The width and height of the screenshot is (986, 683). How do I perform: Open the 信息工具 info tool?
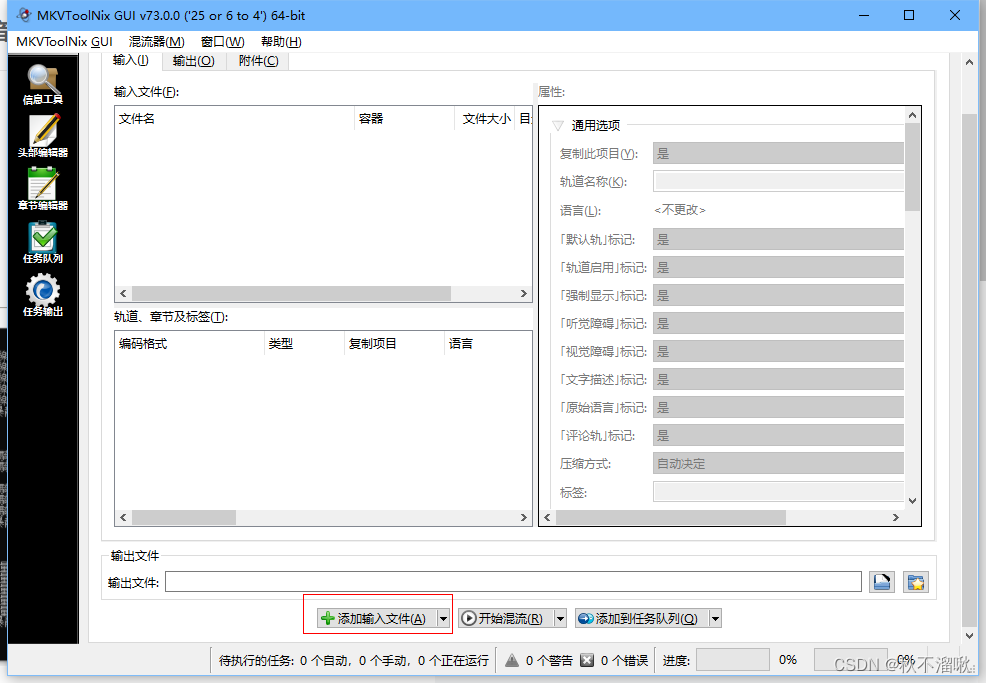tap(43, 84)
